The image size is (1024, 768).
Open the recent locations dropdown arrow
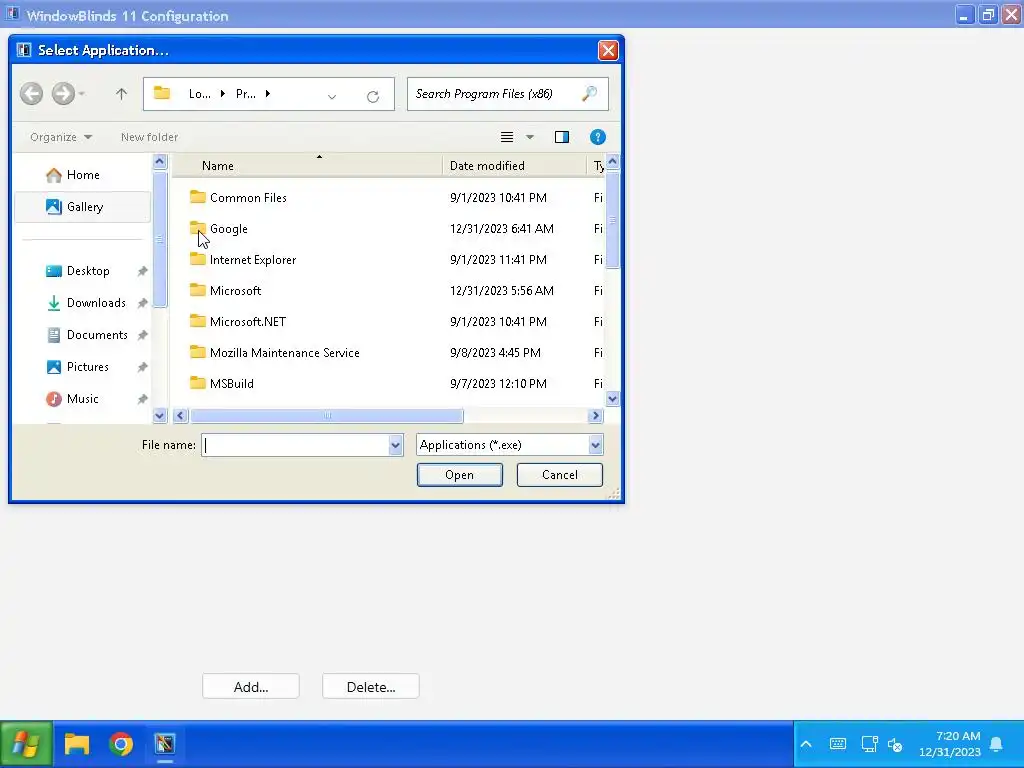tap(82, 94)
